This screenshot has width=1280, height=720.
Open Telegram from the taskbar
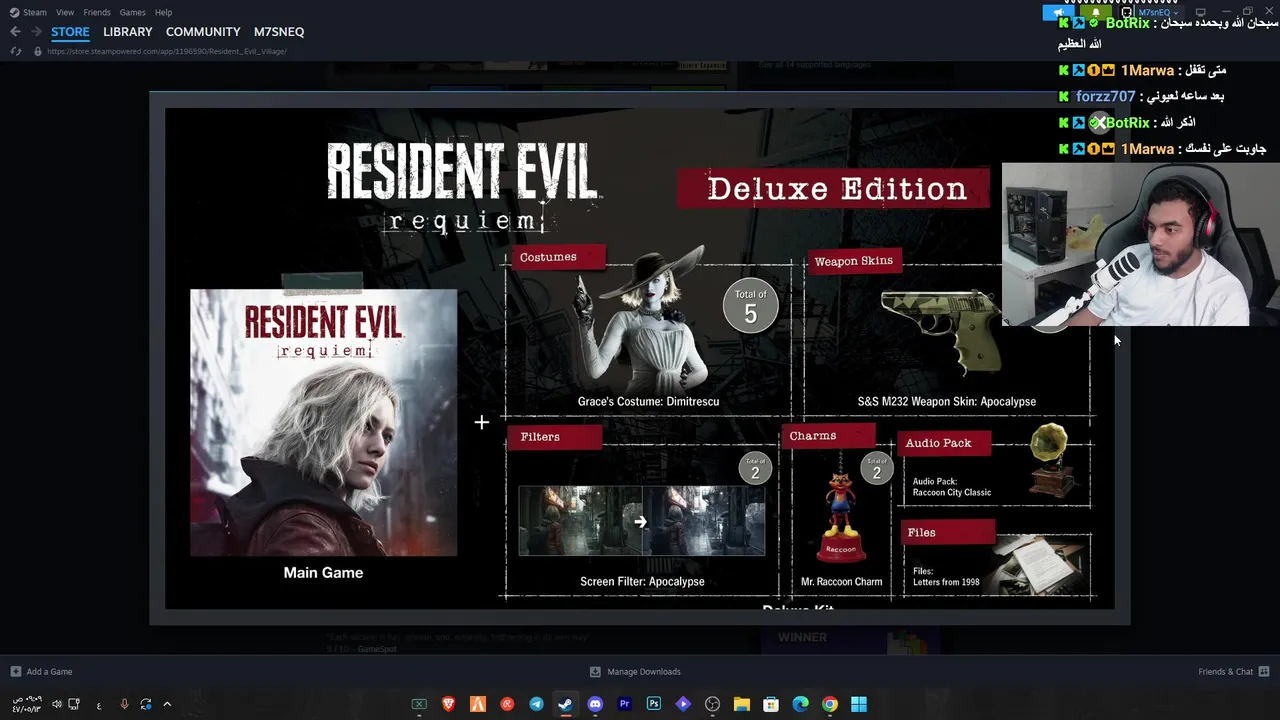pos(536,704)
